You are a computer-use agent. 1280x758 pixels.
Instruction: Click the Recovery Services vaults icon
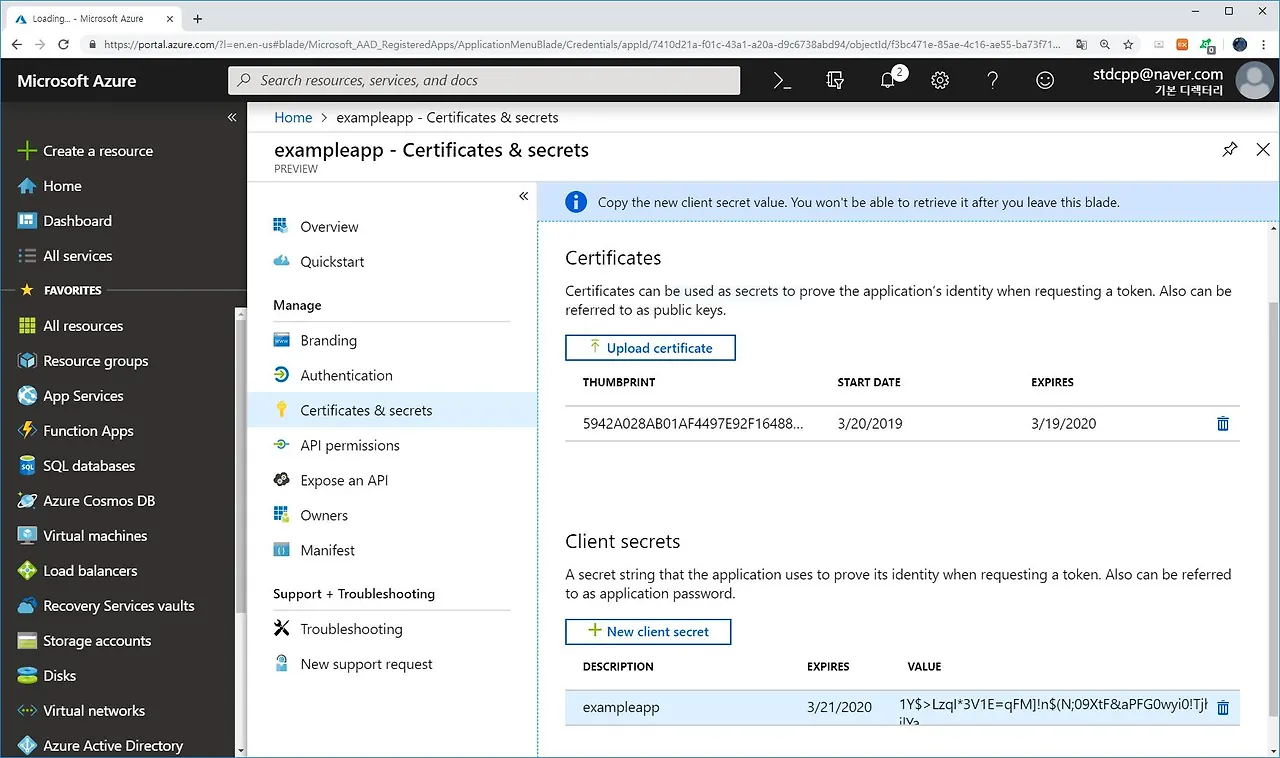pyautogui.click(x=27, y=606)
